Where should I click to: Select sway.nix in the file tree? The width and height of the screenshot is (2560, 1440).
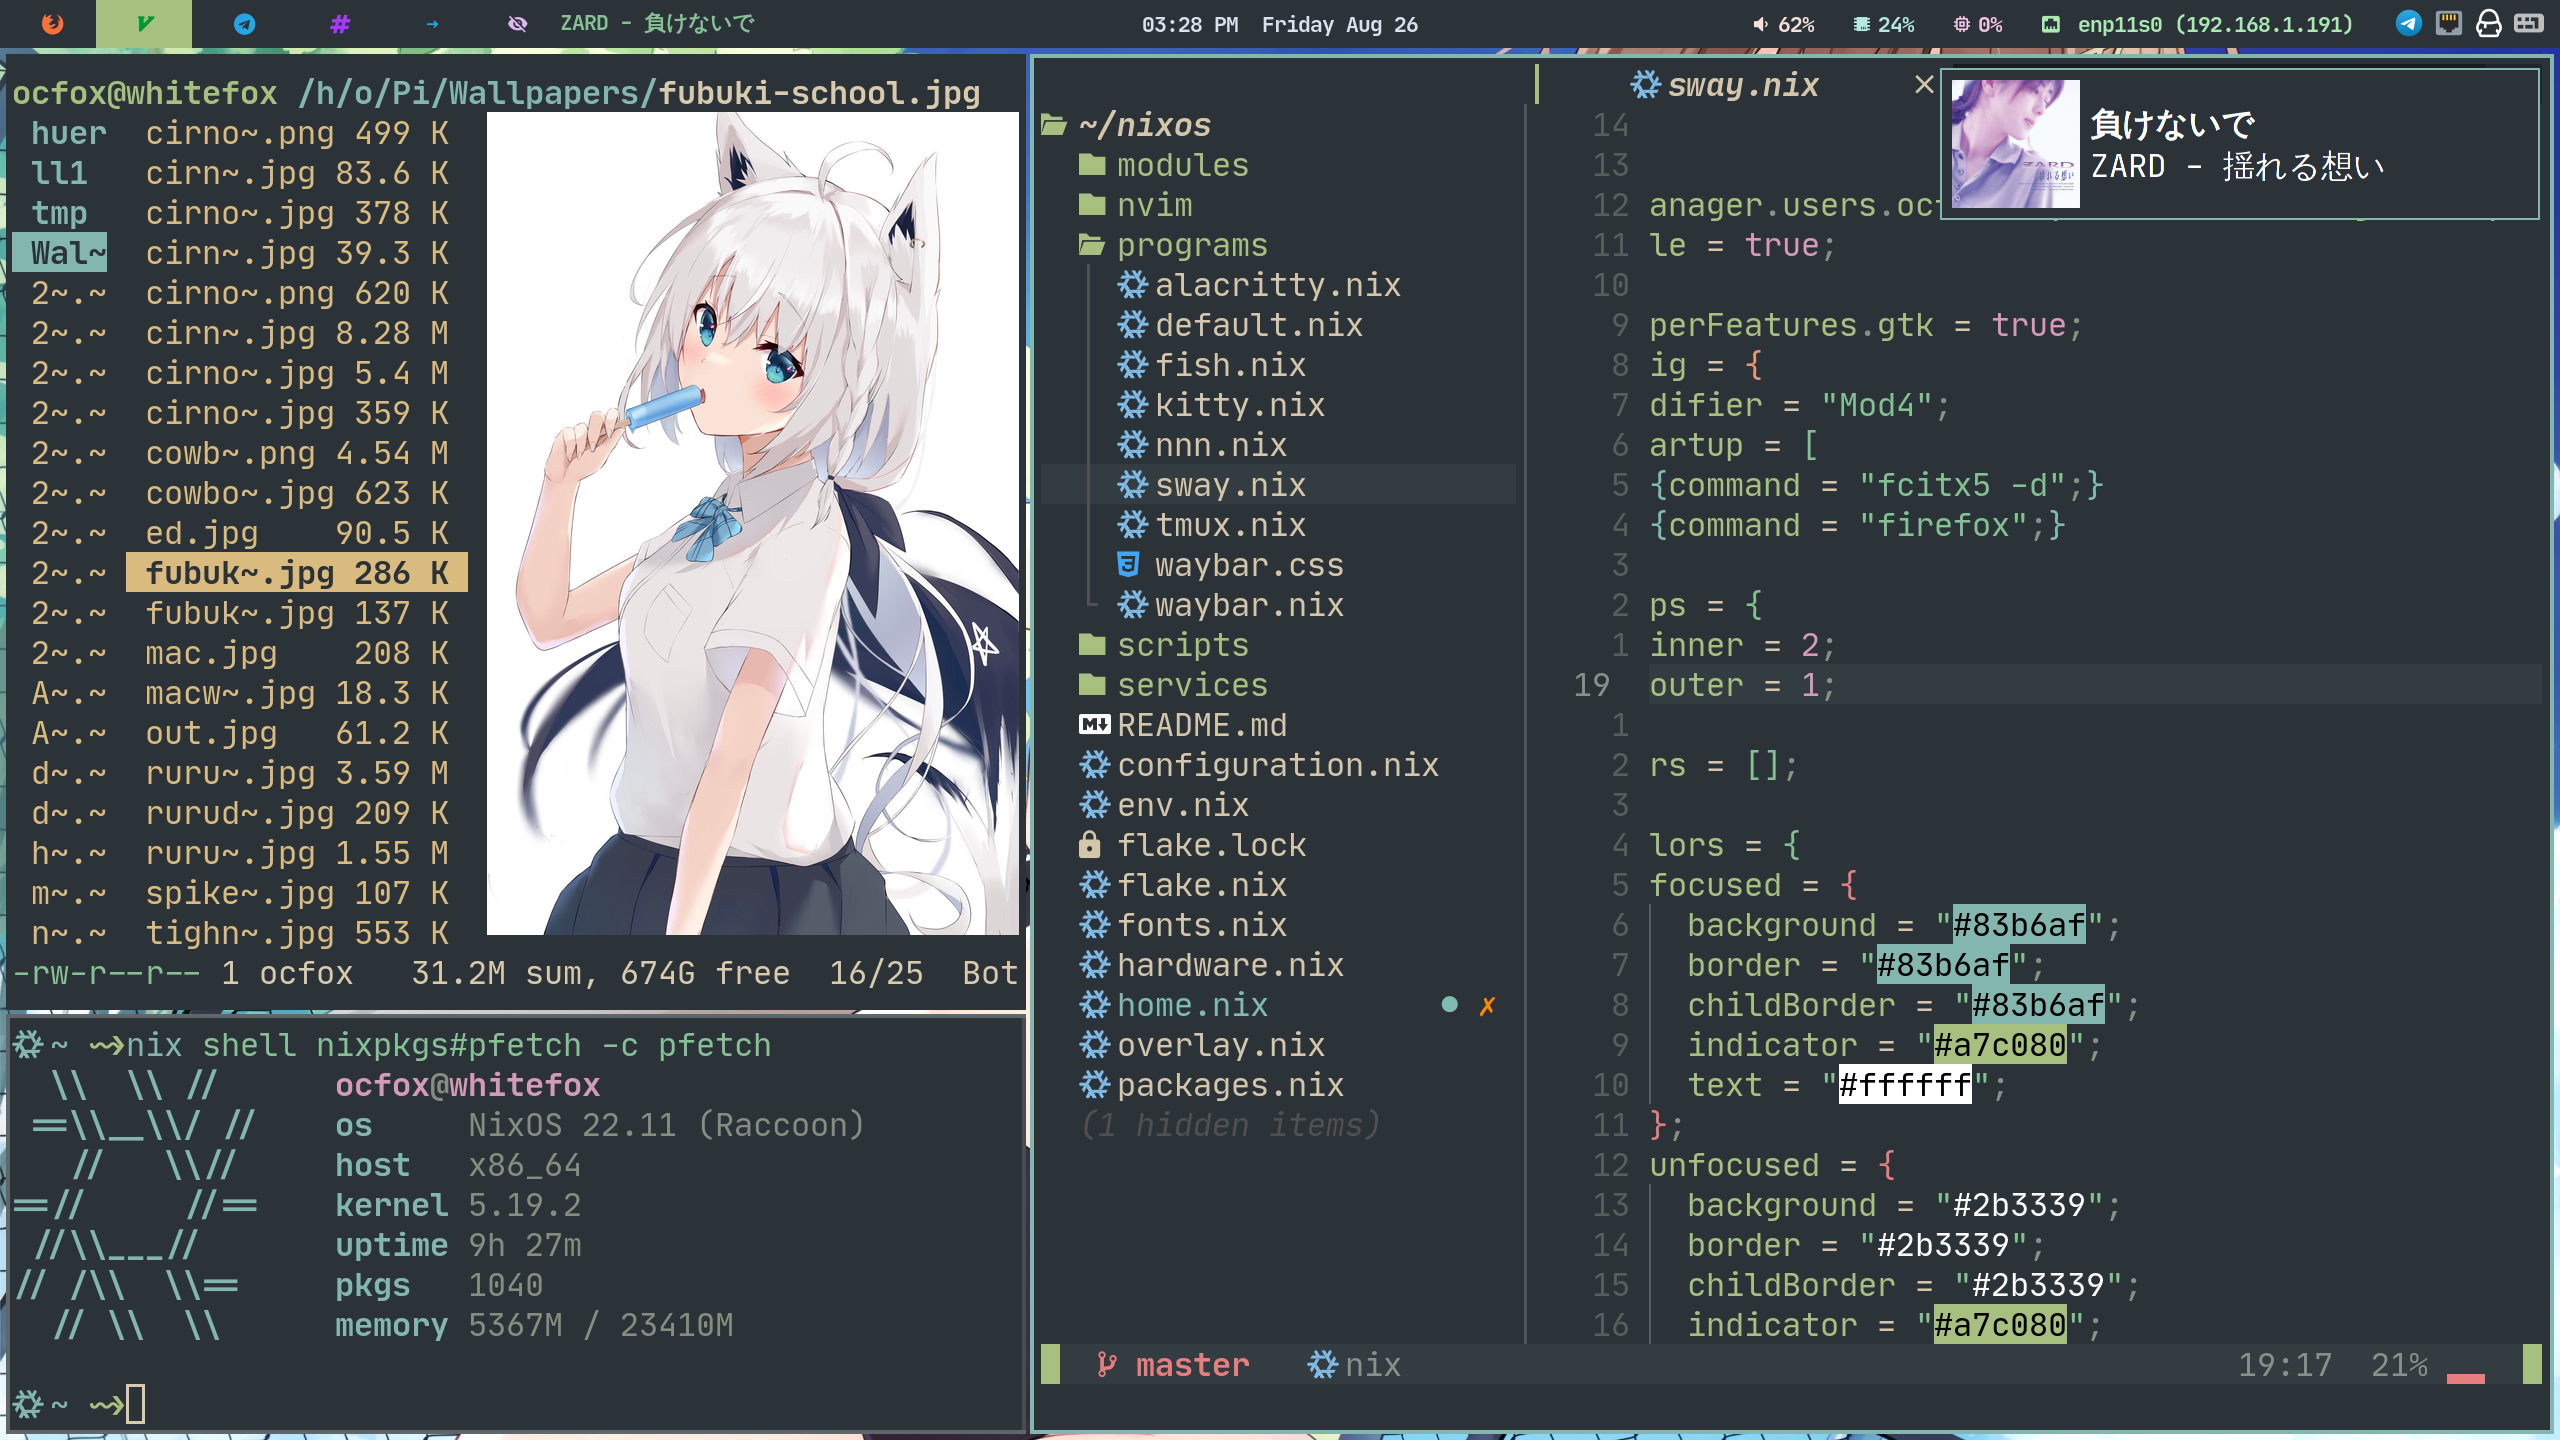click(1211, 485)
